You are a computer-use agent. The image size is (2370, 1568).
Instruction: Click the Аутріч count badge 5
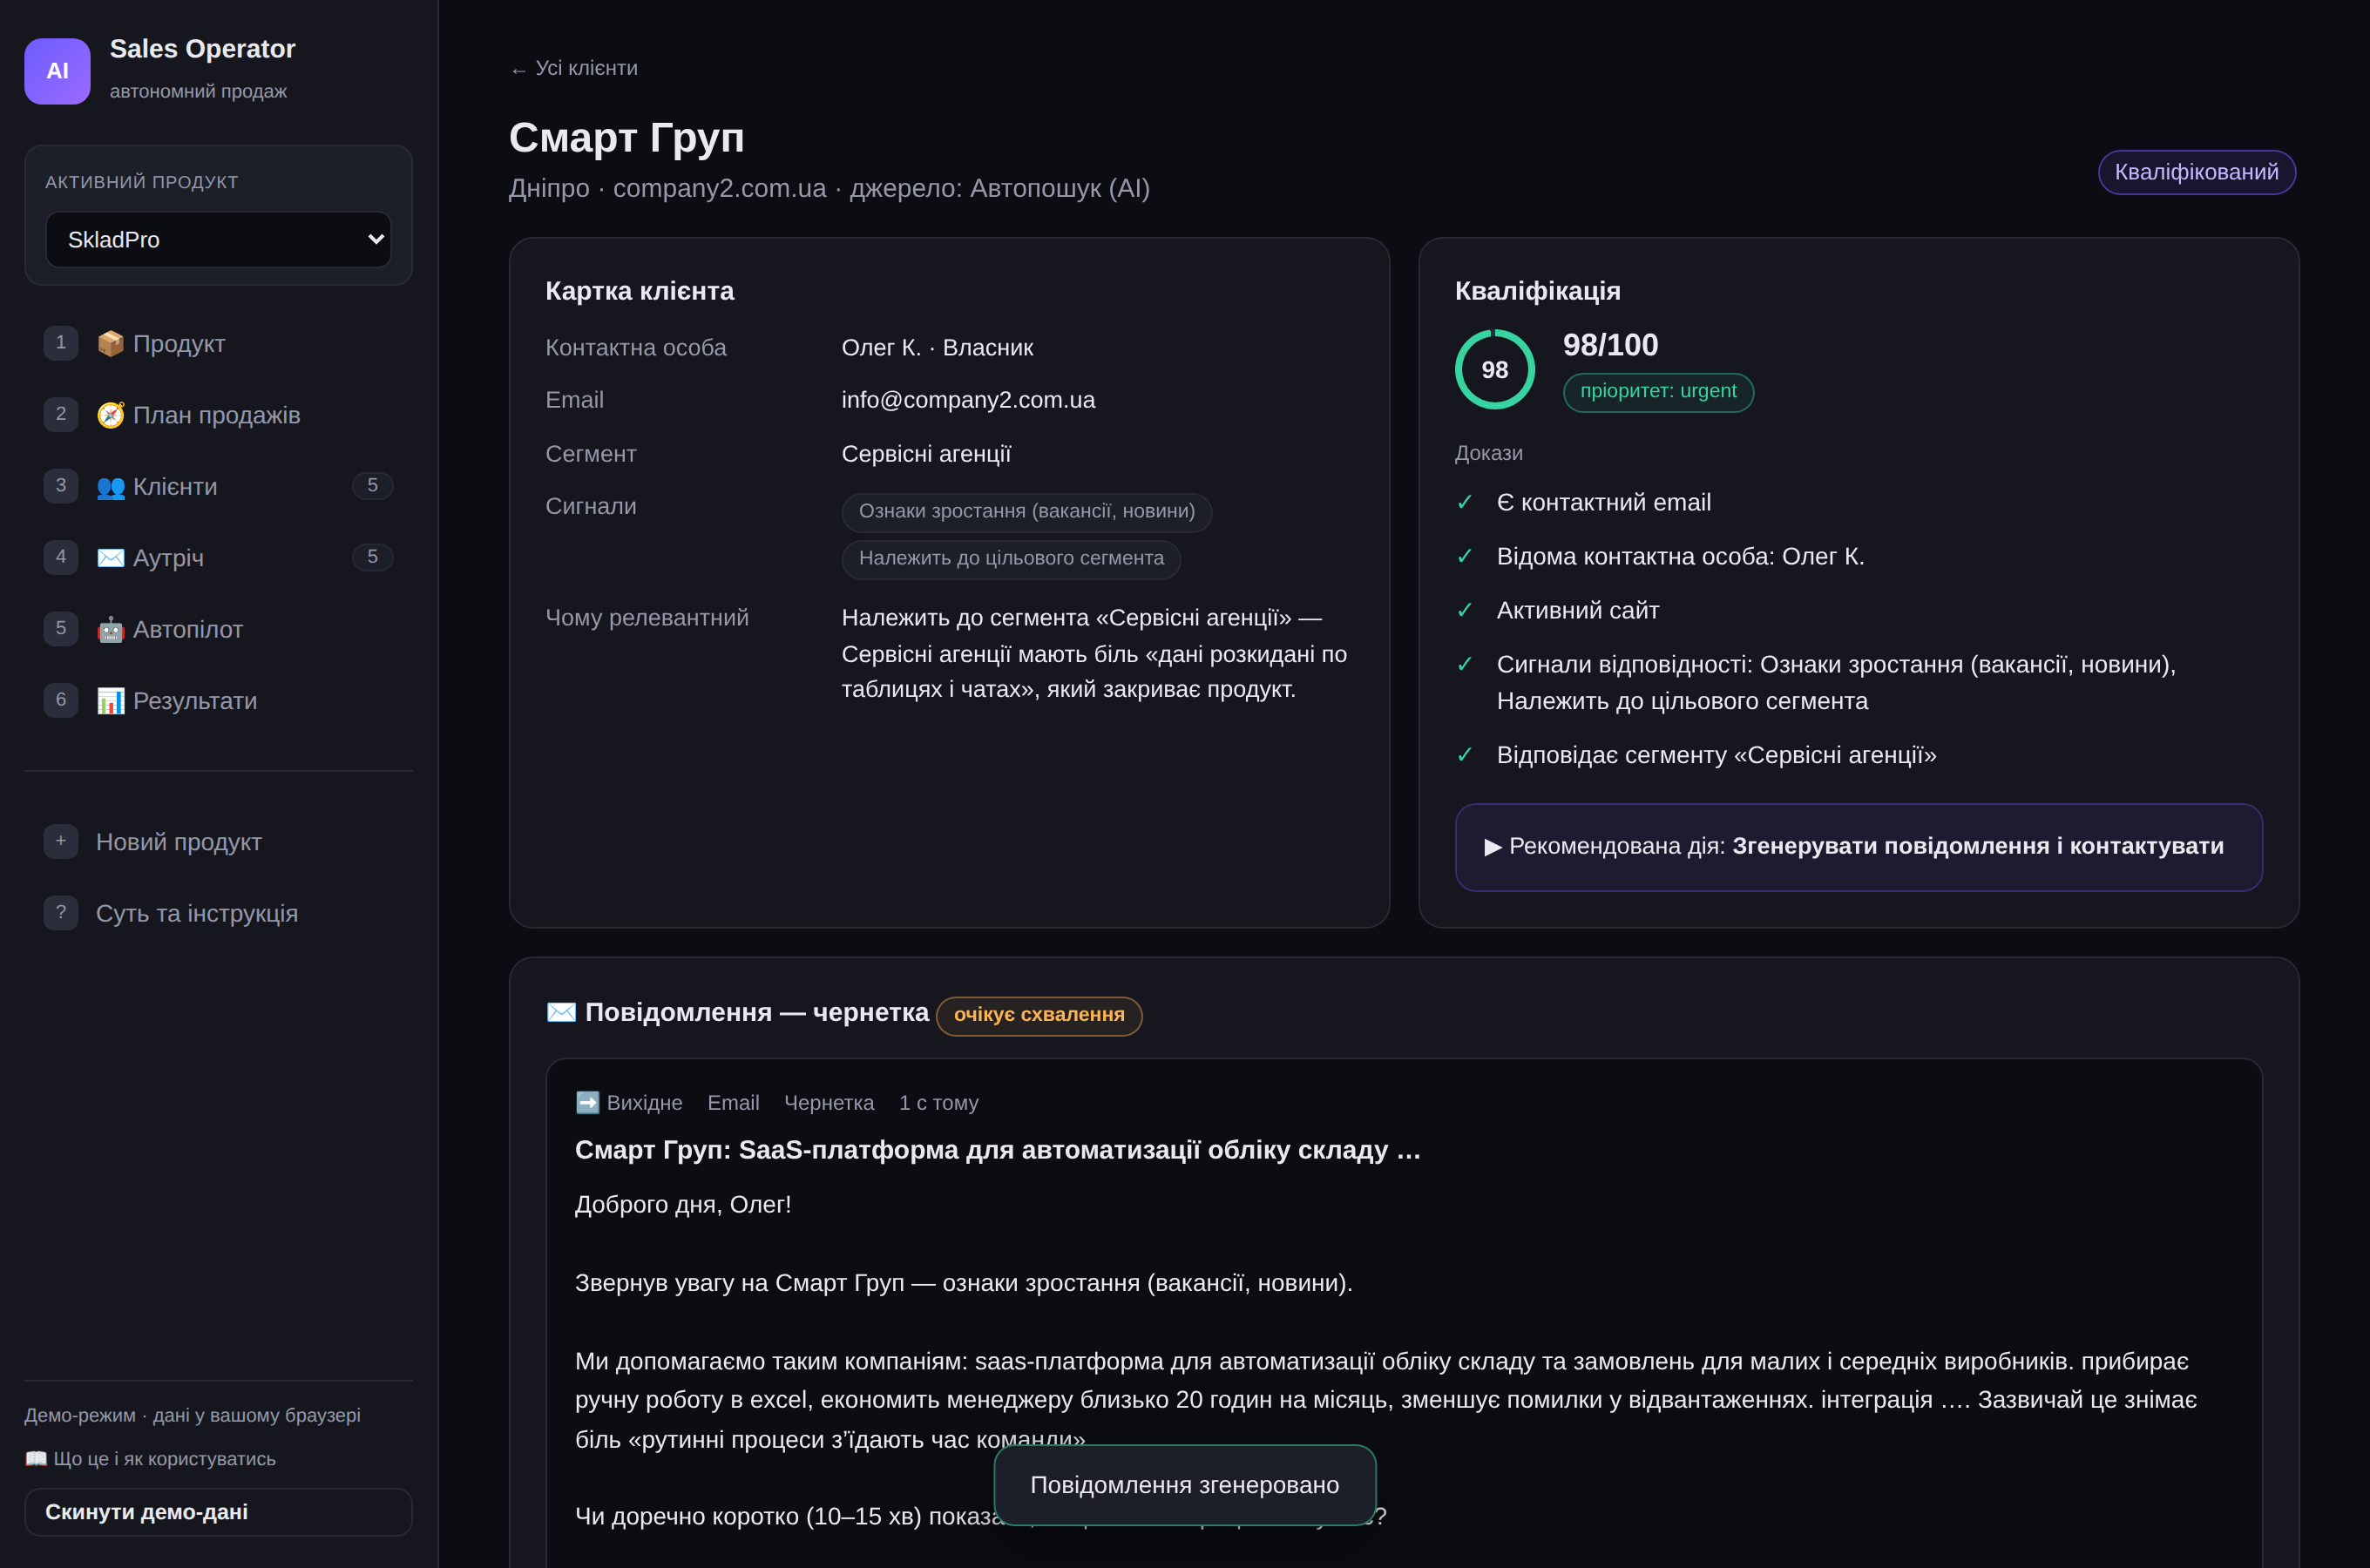(372, 557)
